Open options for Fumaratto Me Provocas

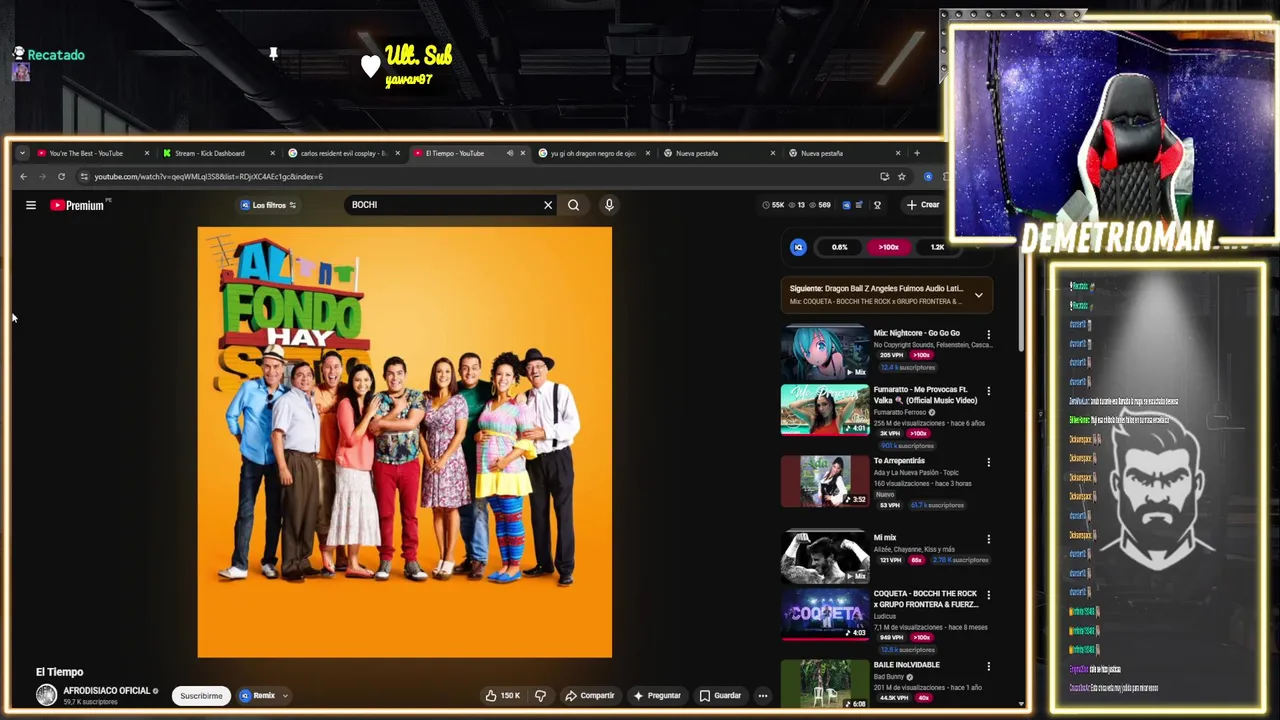[989, 391]
